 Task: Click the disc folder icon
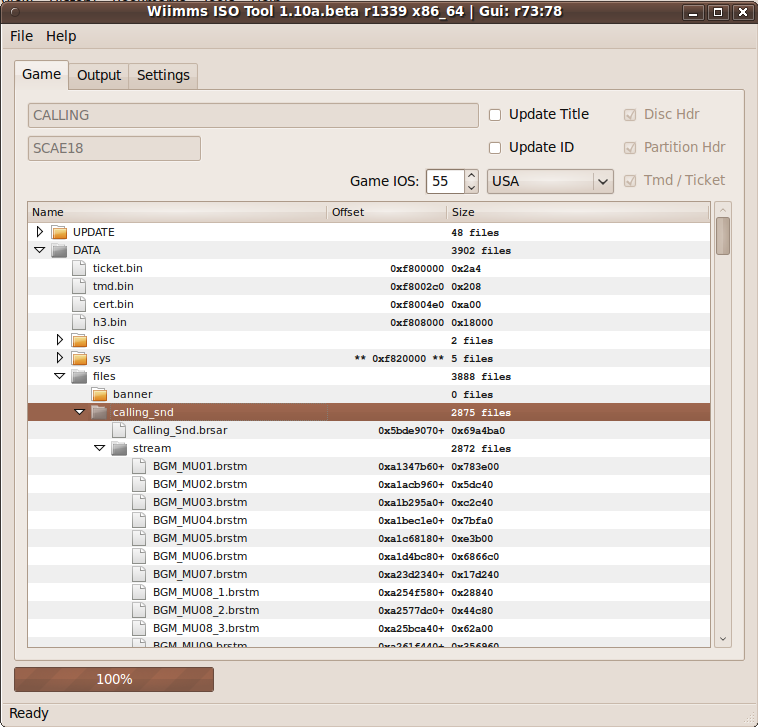click(x=79, y=340)
